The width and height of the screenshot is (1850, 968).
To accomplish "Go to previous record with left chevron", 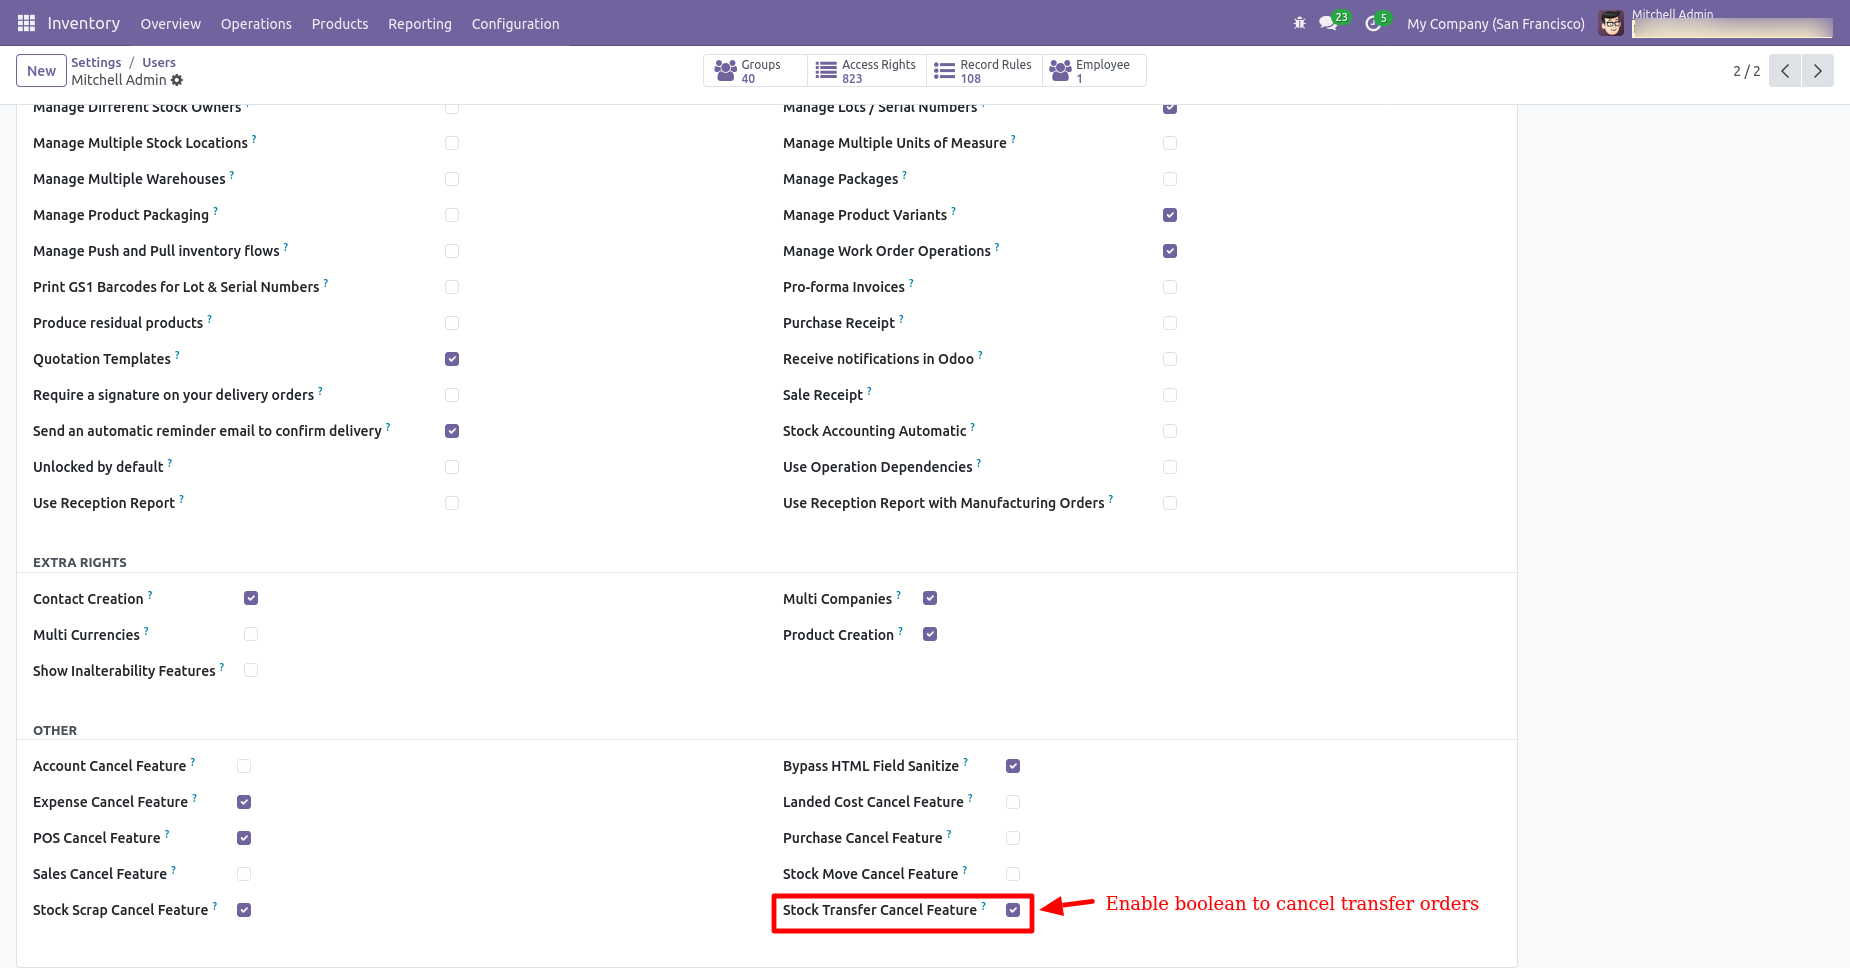I will [1785, 71].
